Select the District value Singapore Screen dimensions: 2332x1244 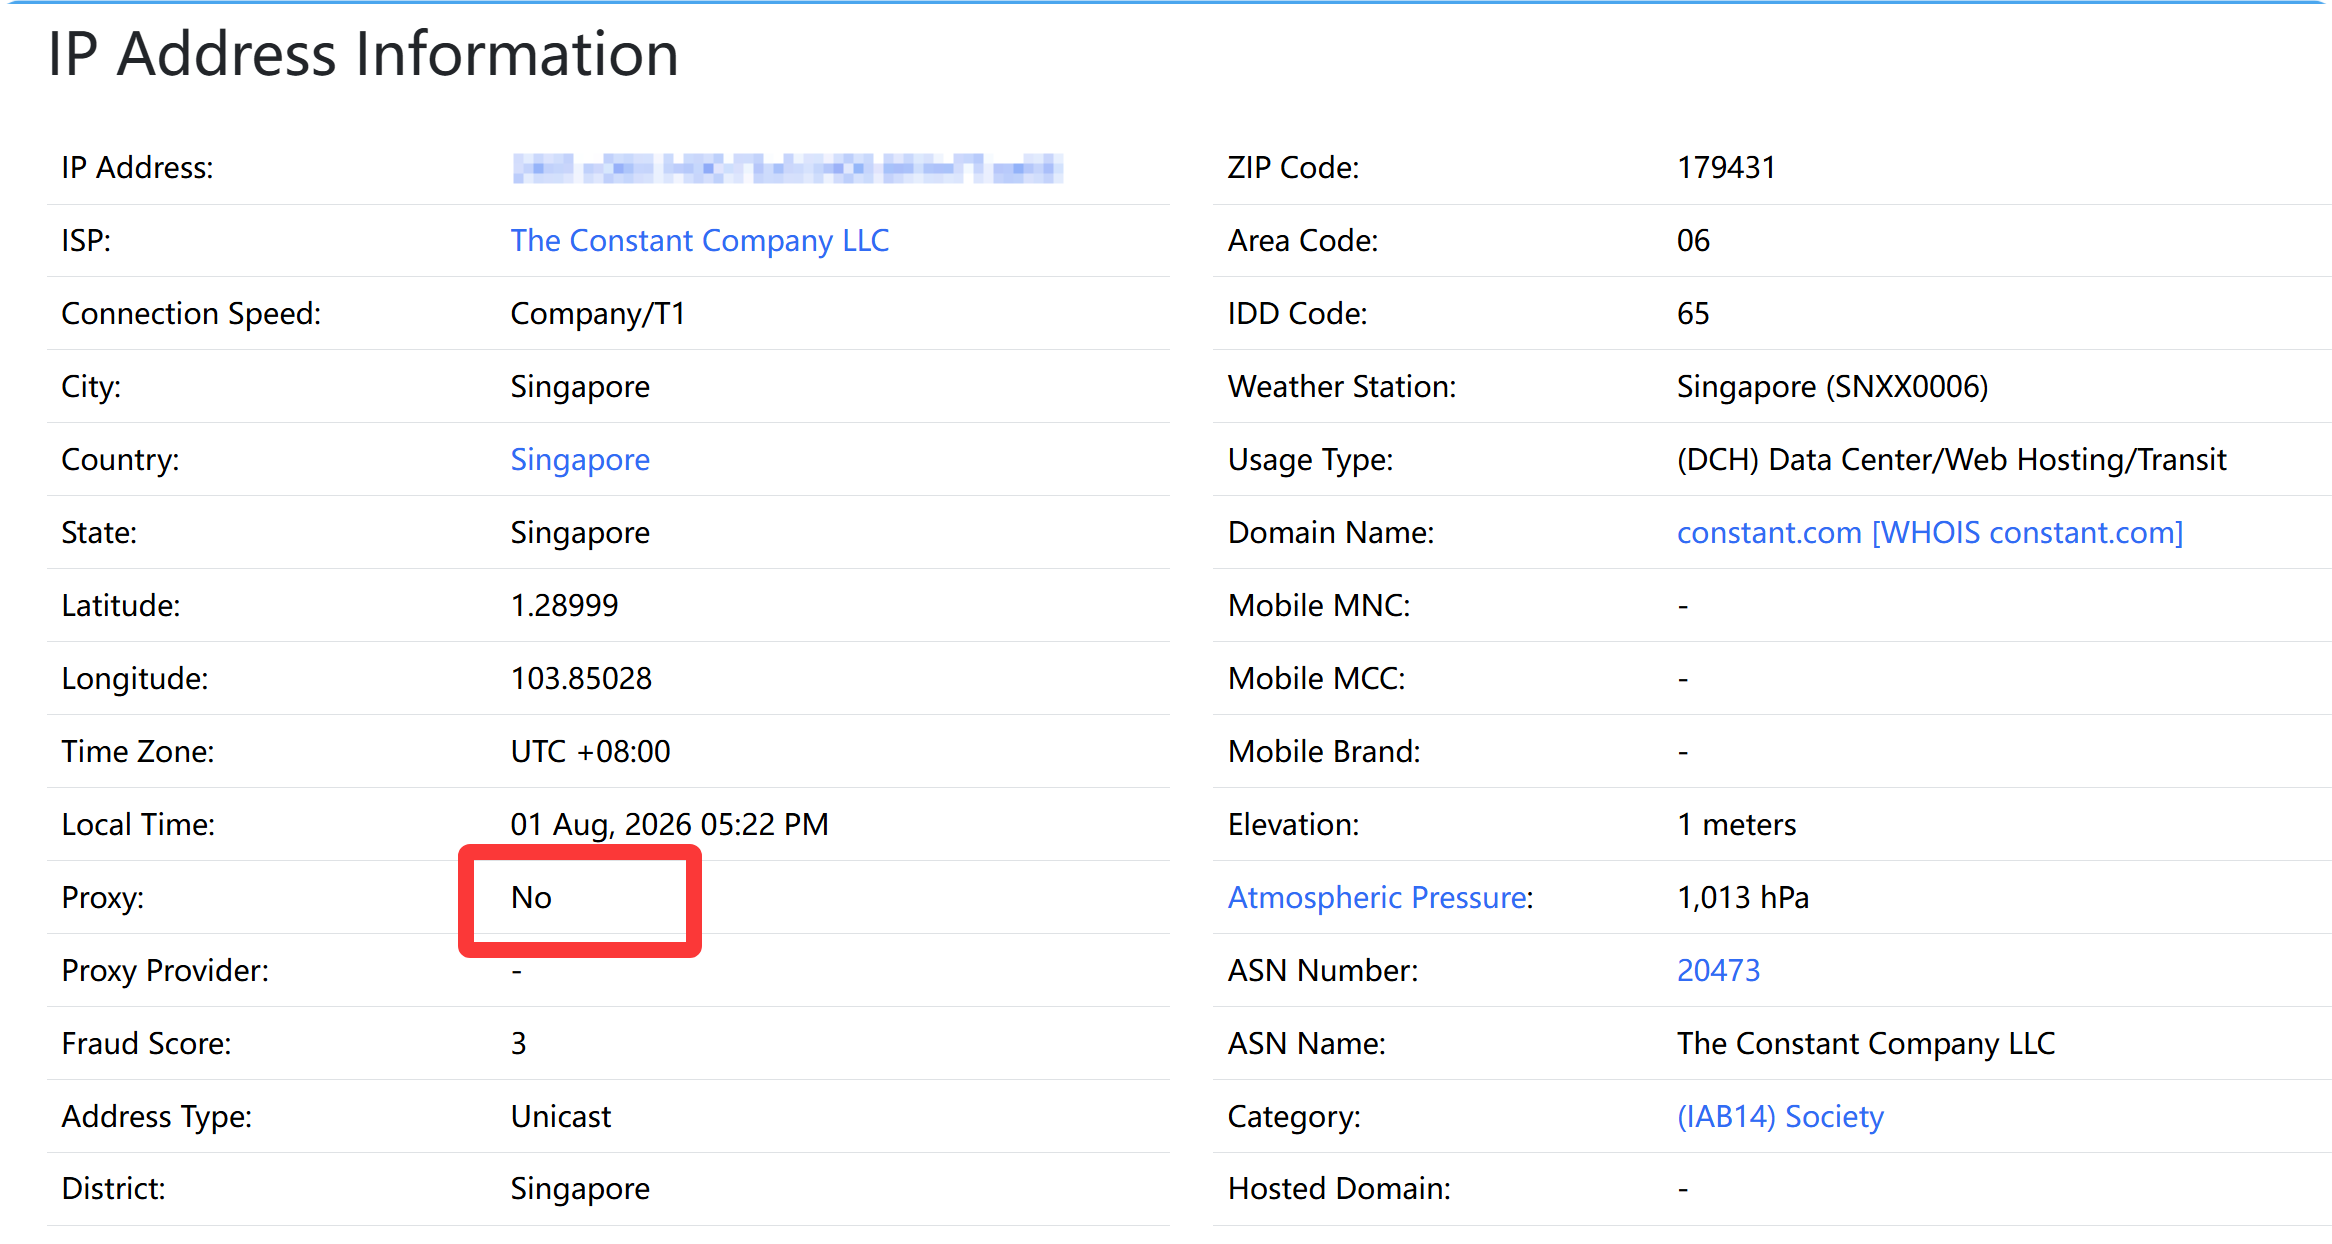click(580, 1189)
